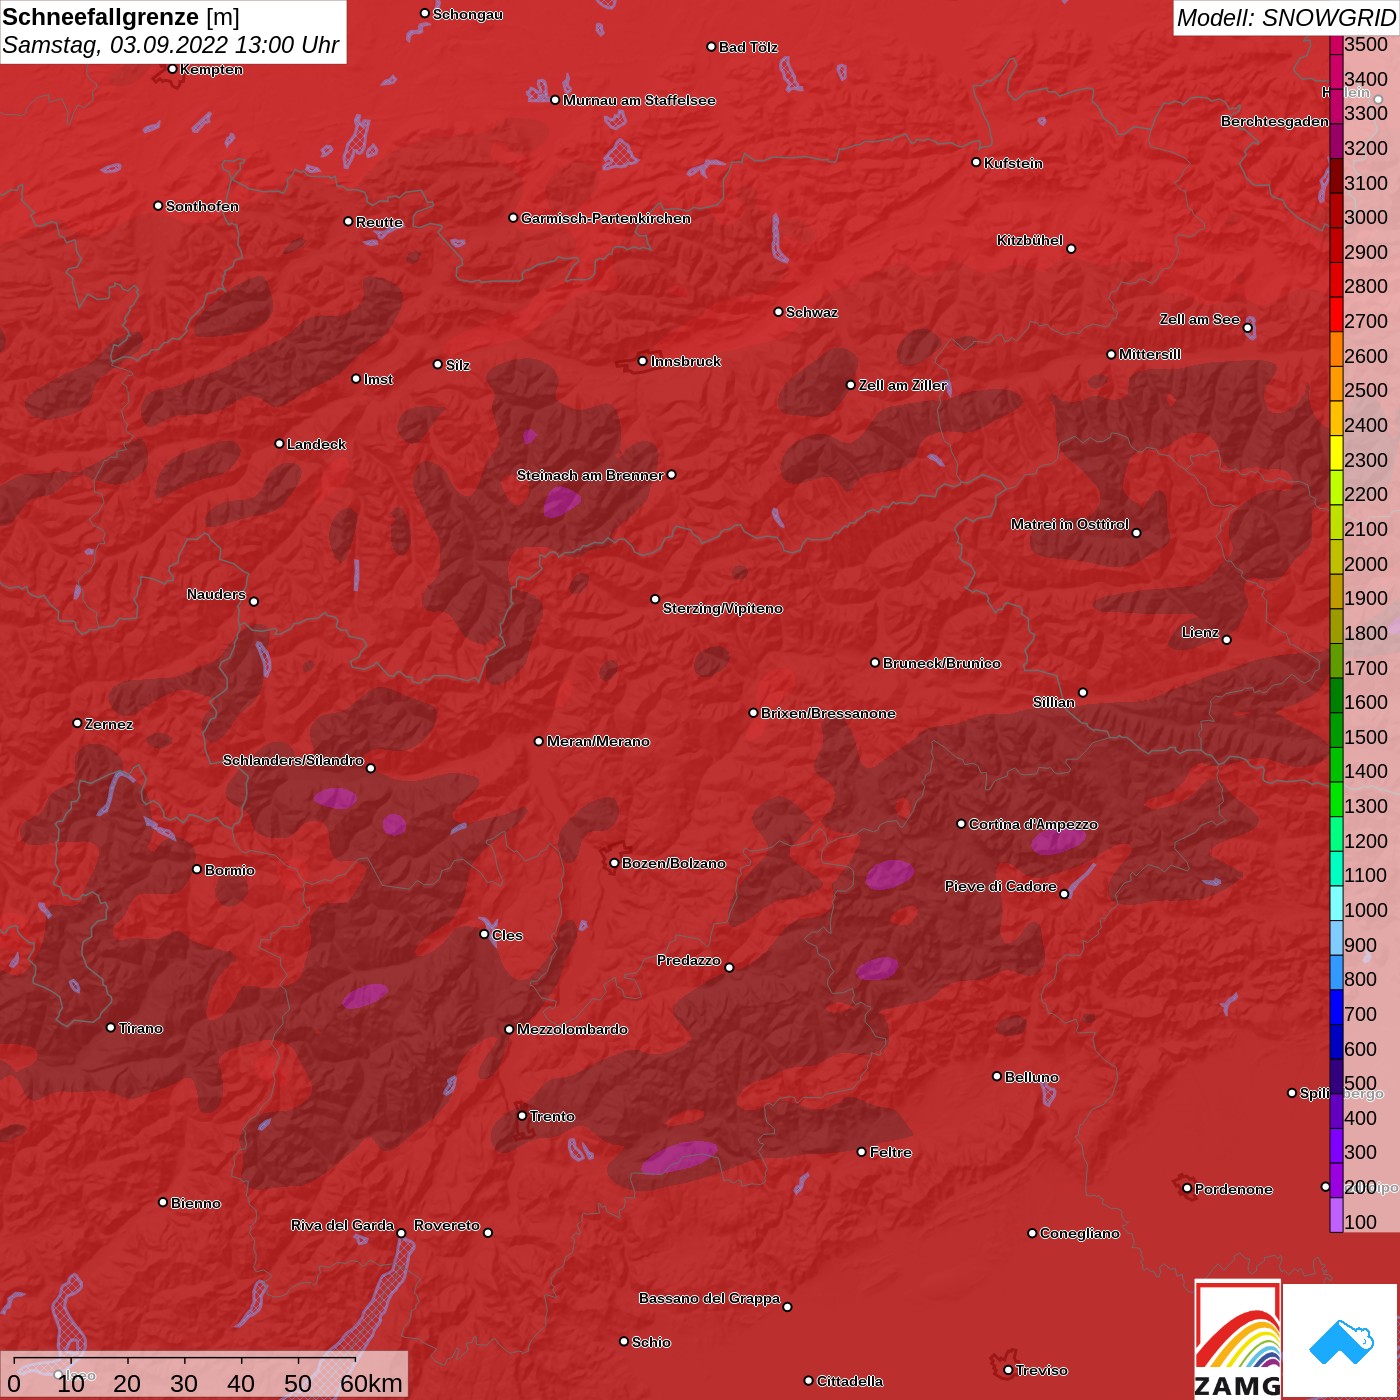This screenshot has height=1400, width=1400.
Task: Click the "Mezzolombardo" town label
Action: [x=572, y=1029]
